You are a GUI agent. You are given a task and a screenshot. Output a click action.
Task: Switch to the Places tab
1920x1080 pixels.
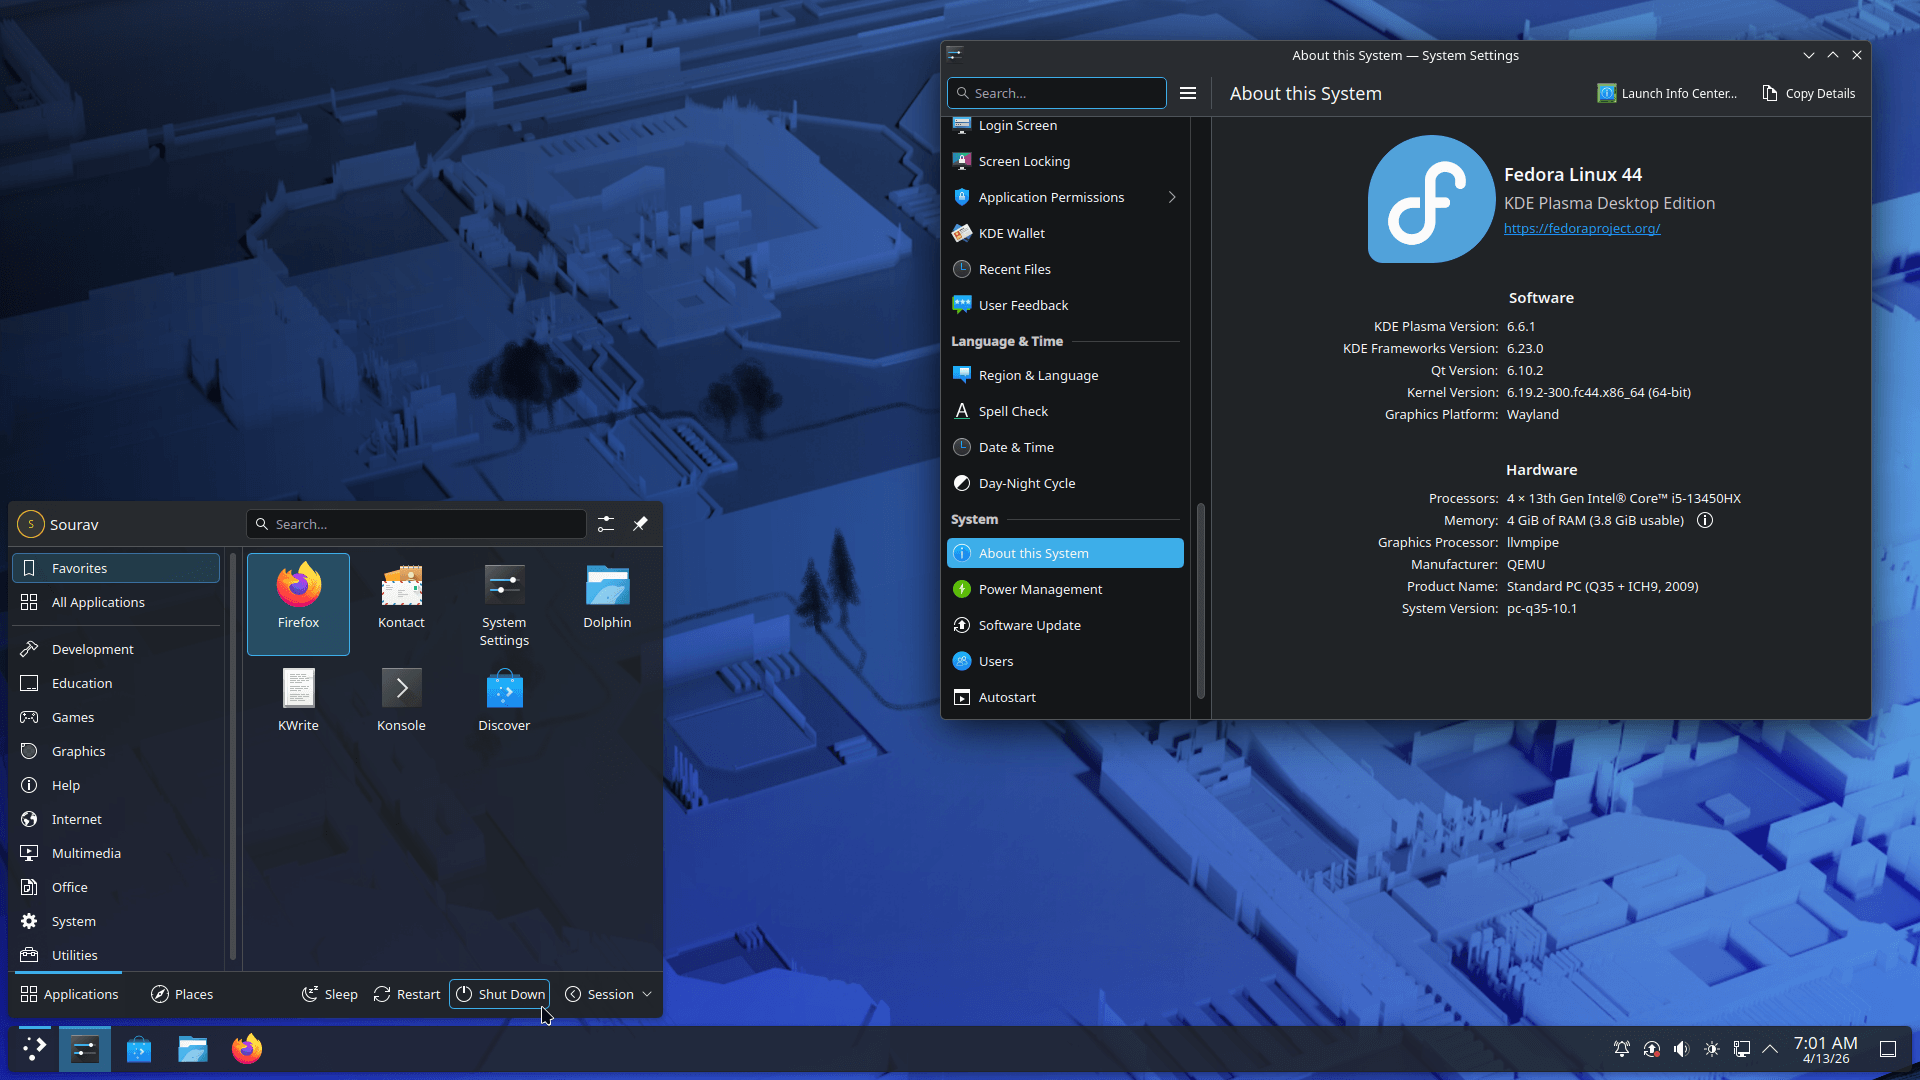pos(182,994)
